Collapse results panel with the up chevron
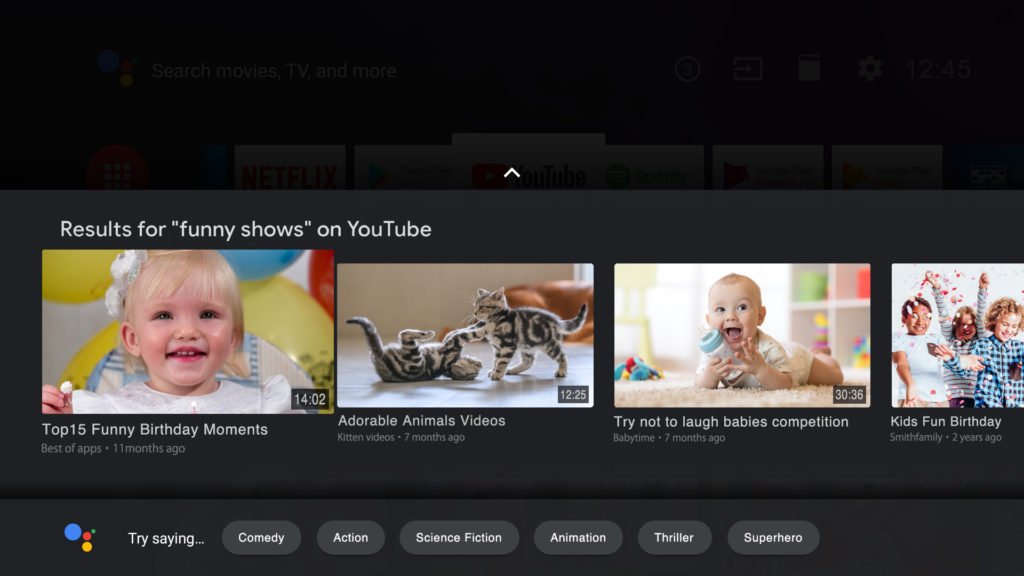Image resolution: width=1024 pixels, height=576 pixels. pyautogui.click(x=512, y=173)
